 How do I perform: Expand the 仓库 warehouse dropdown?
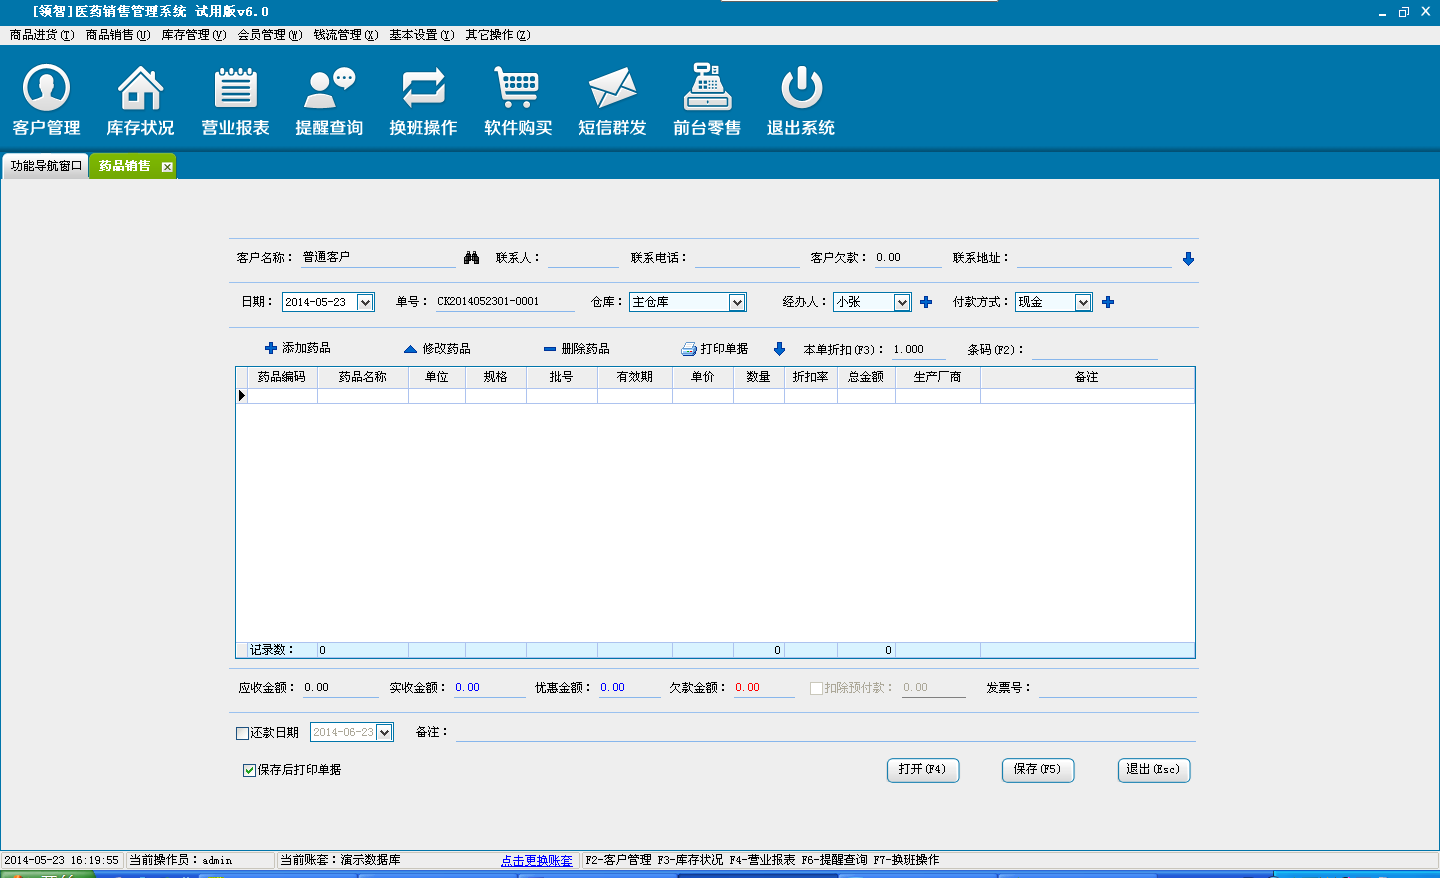(737, 302)
